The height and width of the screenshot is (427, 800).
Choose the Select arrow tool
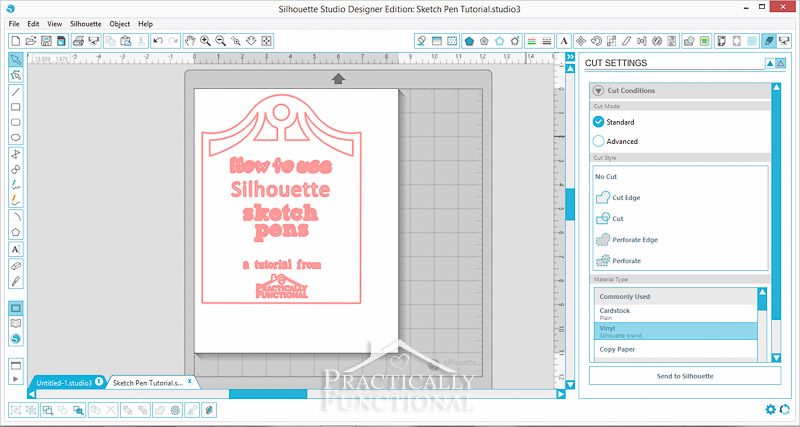pos(16,60)
